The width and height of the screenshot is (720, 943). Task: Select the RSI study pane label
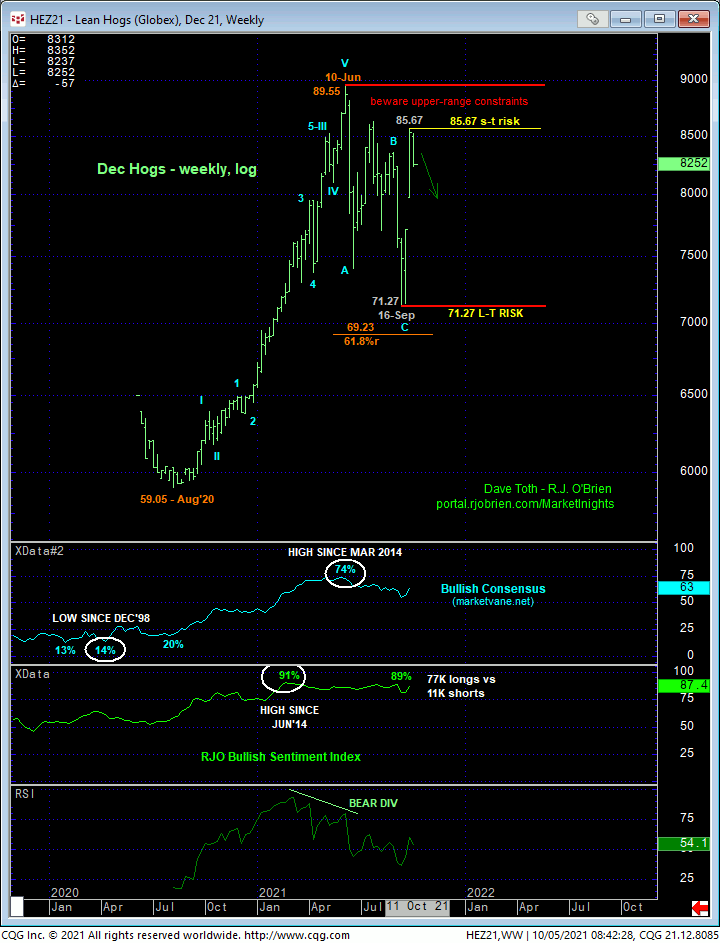pyautogui.click(x=22, y=791)
